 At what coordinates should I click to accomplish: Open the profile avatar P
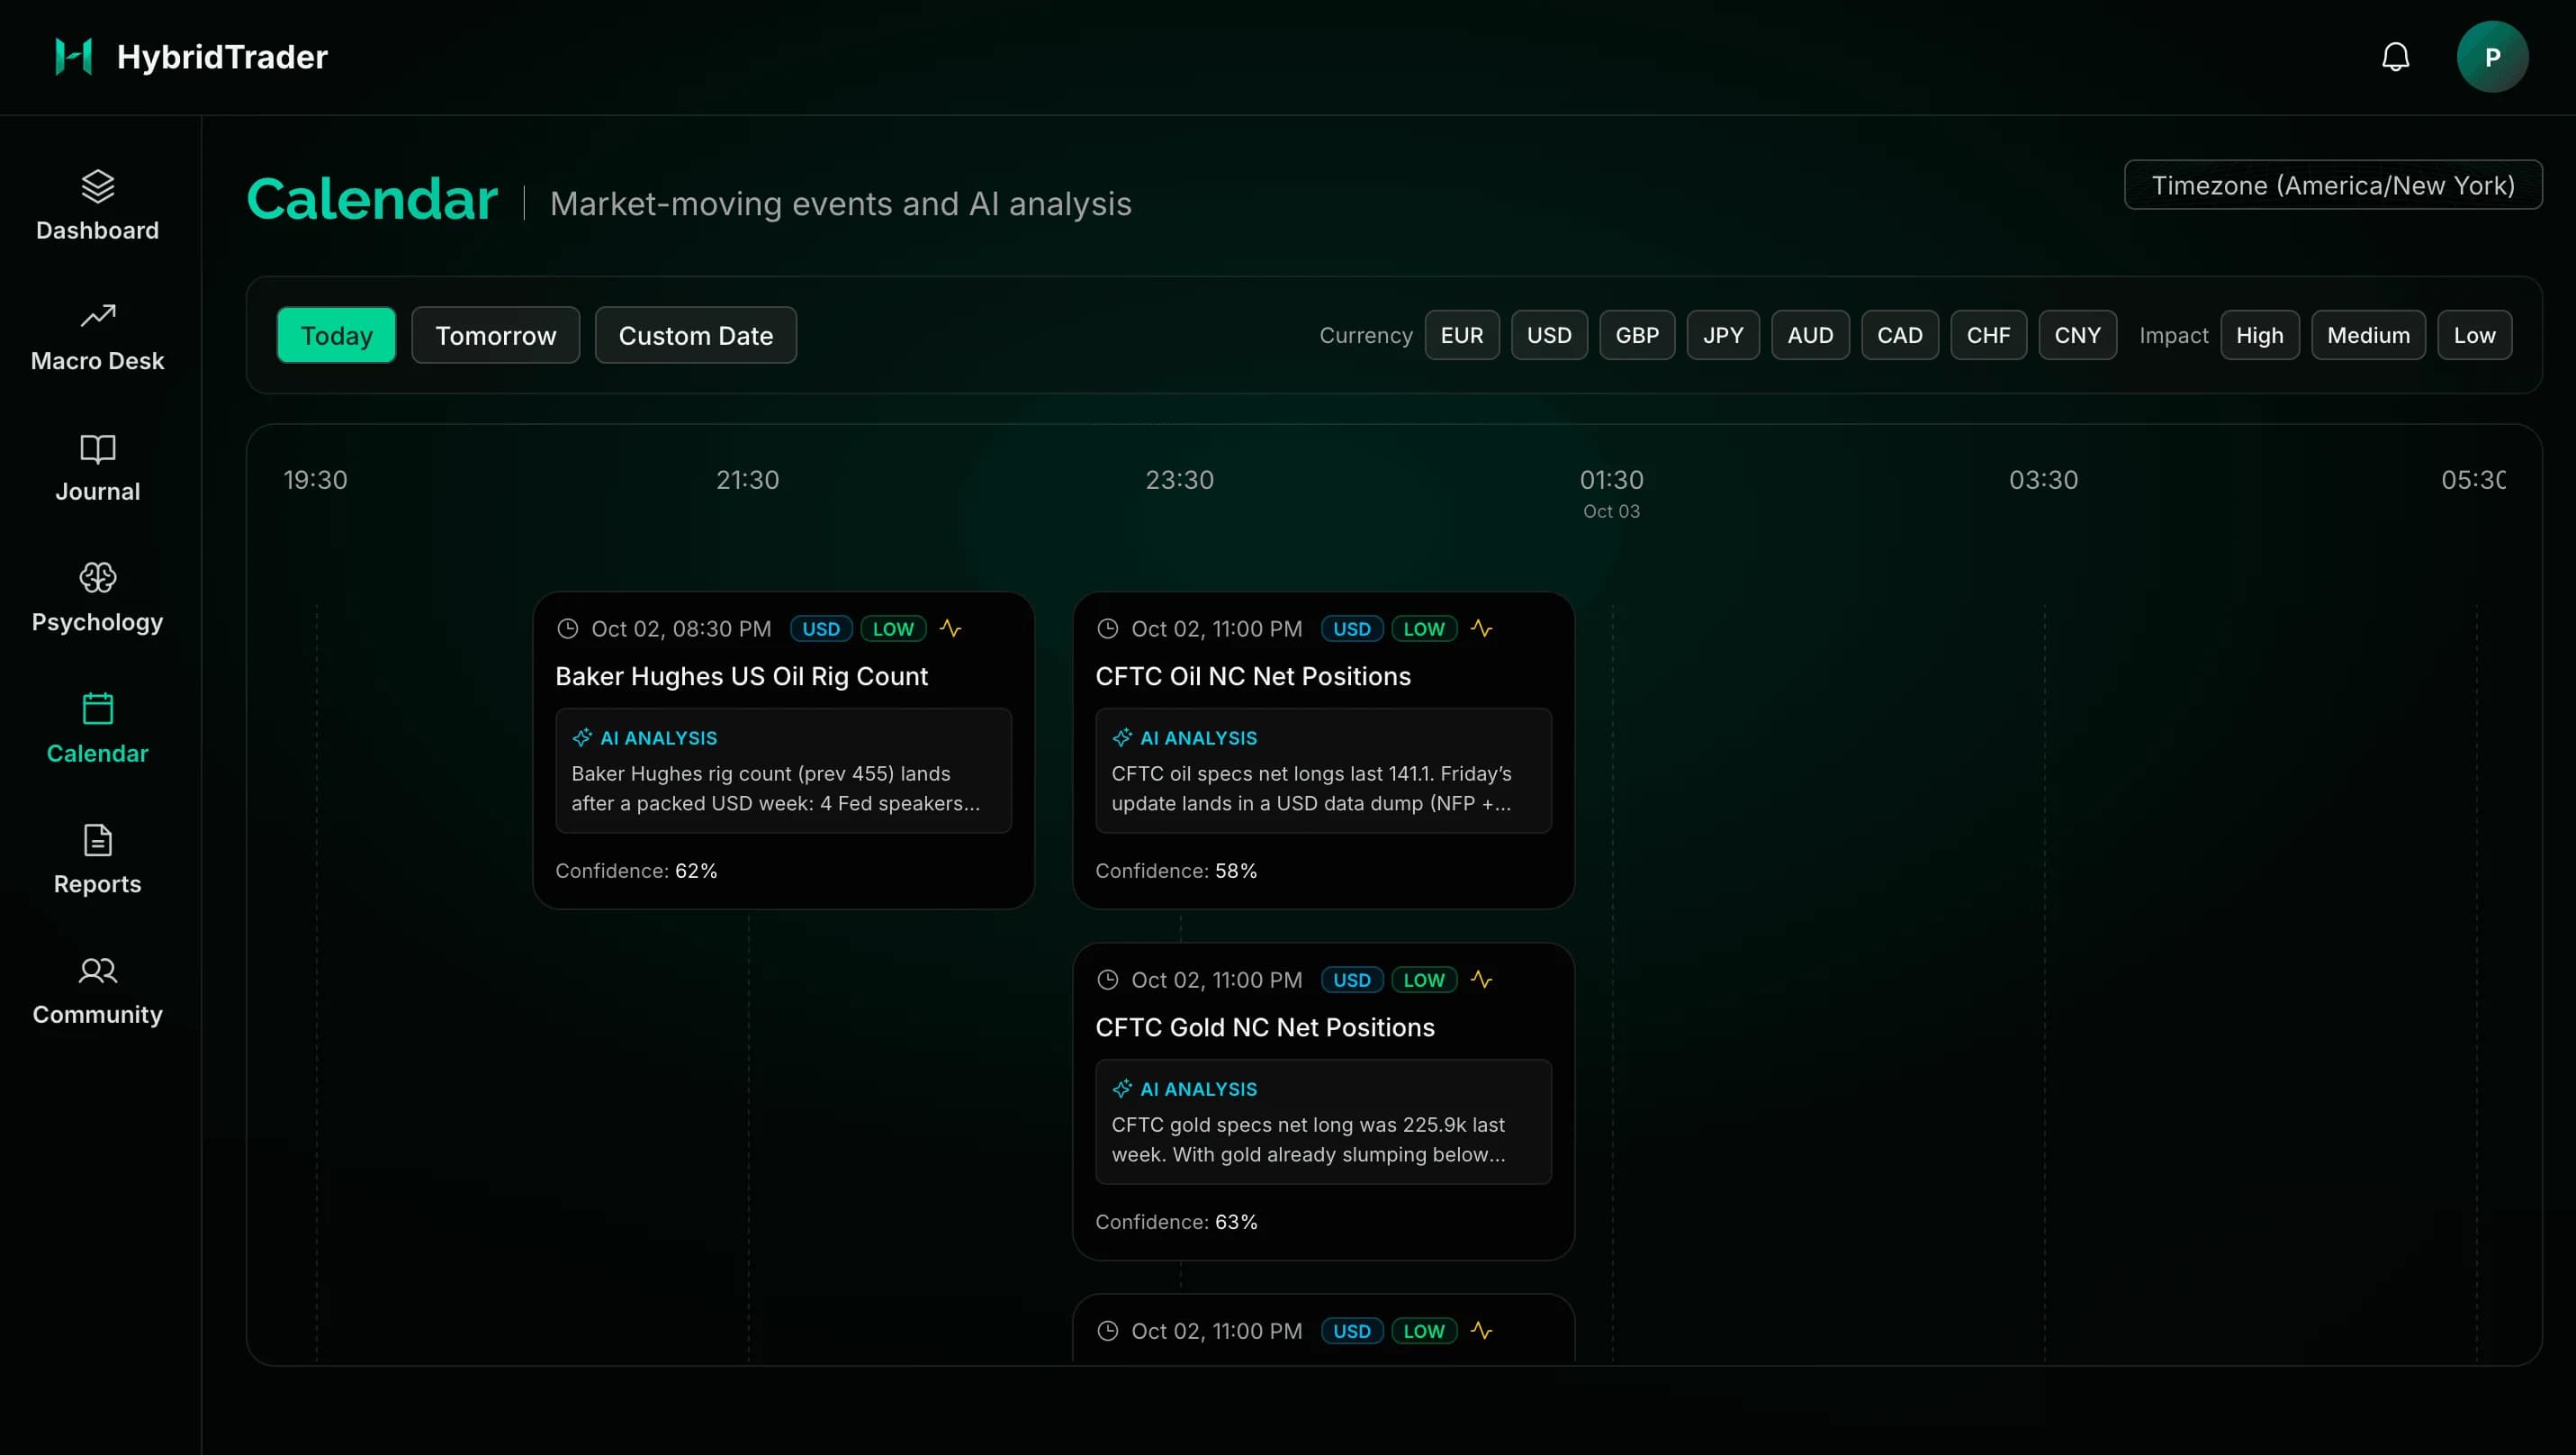point(2492,57)
